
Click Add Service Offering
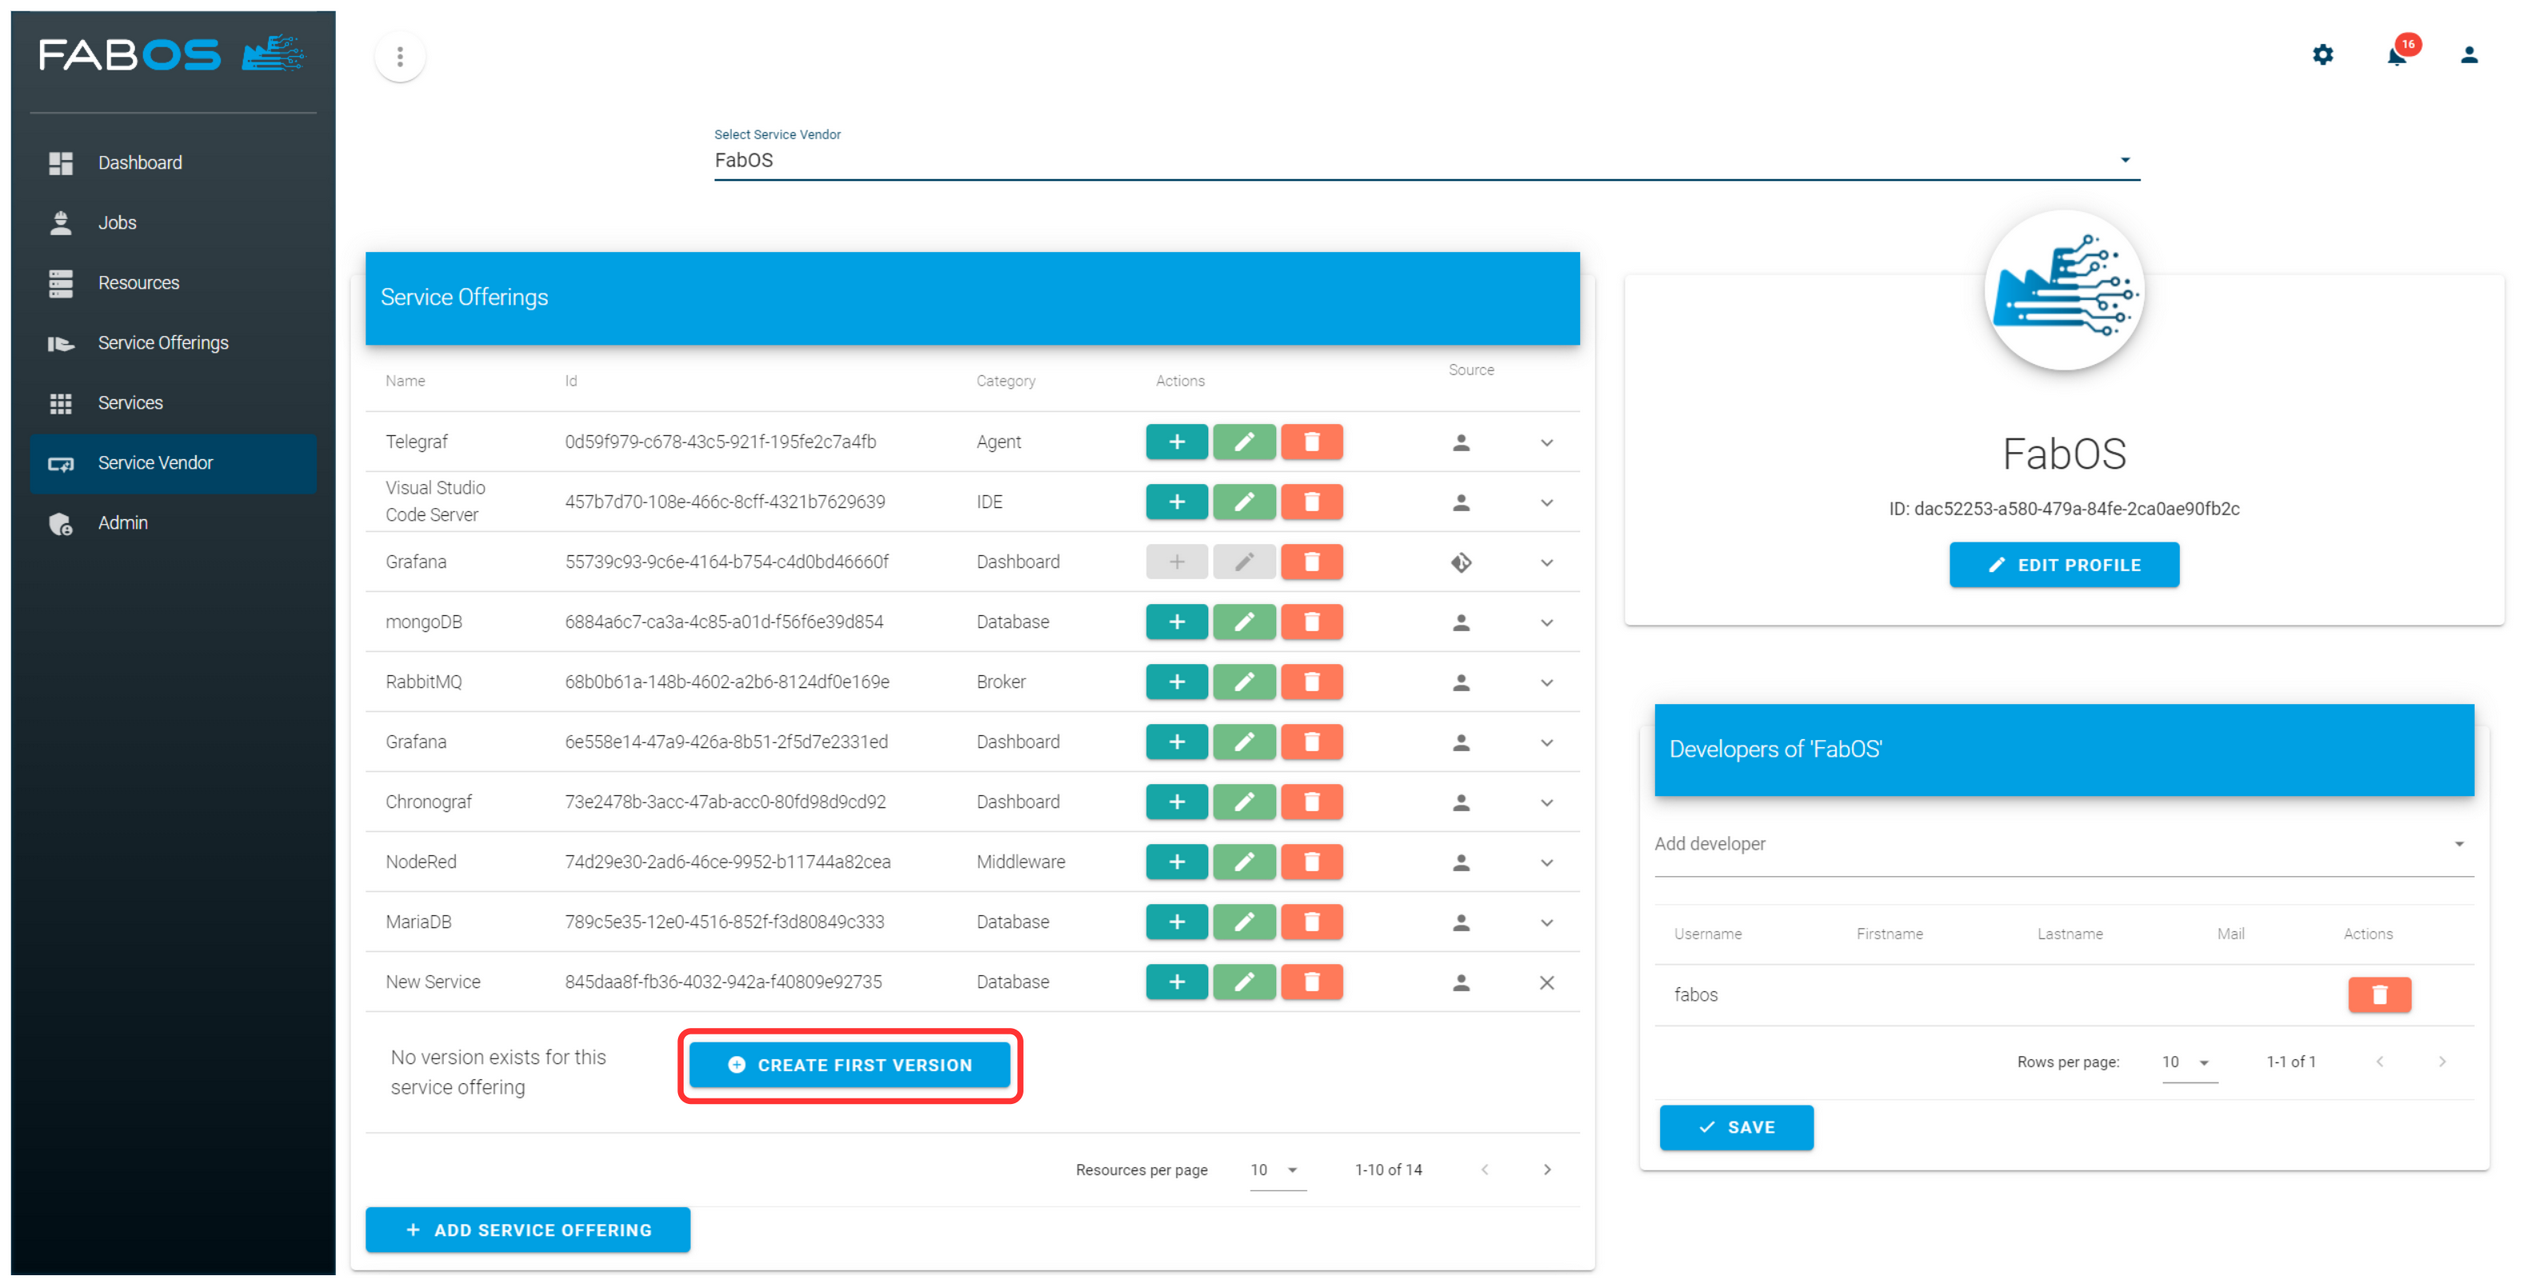(528, 1230)
